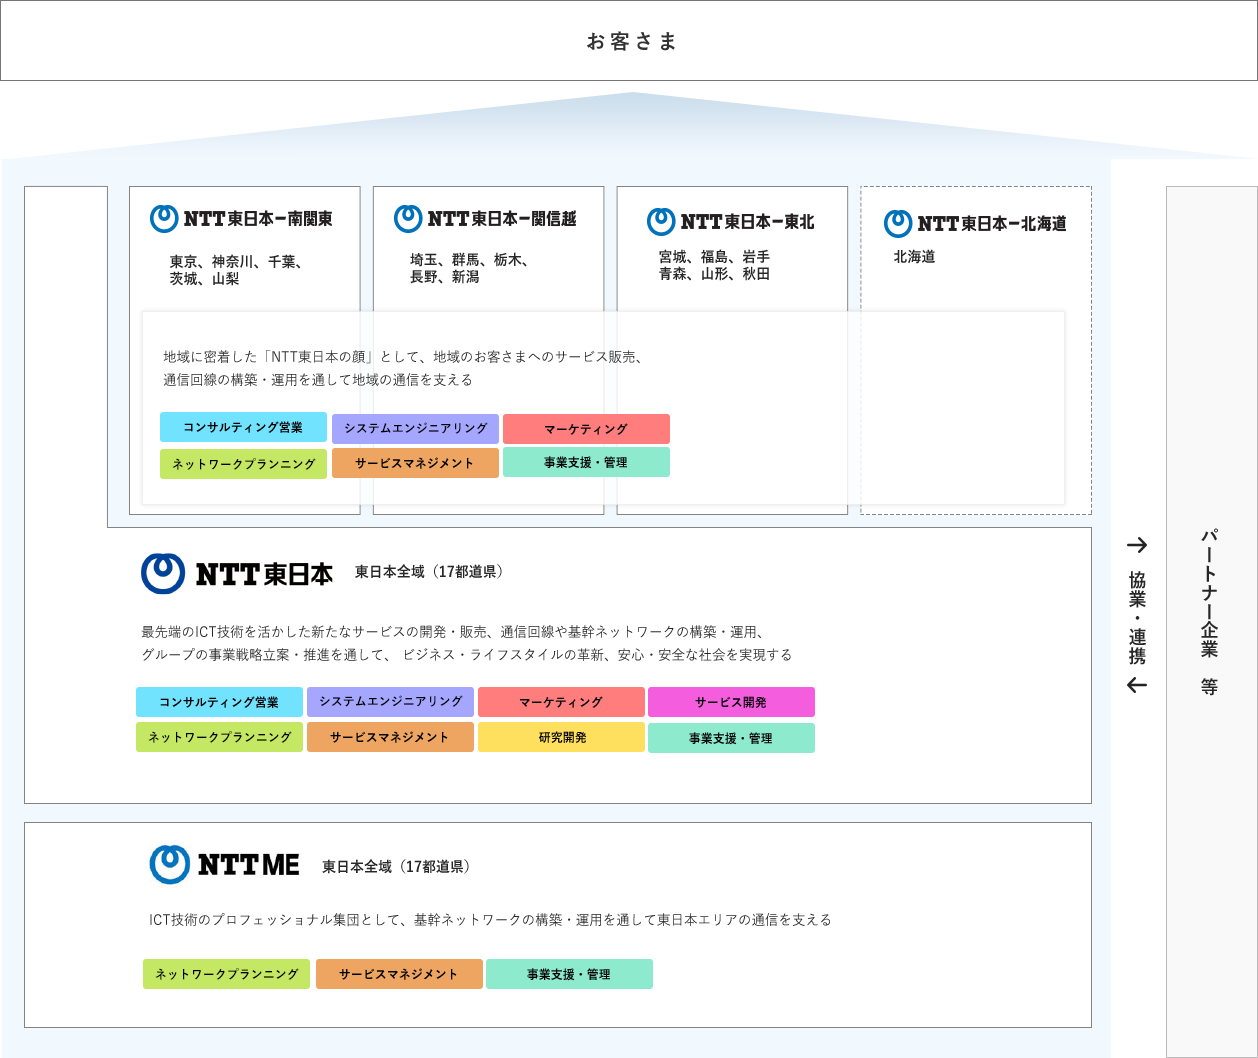Click 宮城、福島、岩手、青森、山形、秋田 prefecture text
Viewport: 1258px width, 1058px height.
coord(714,265)
